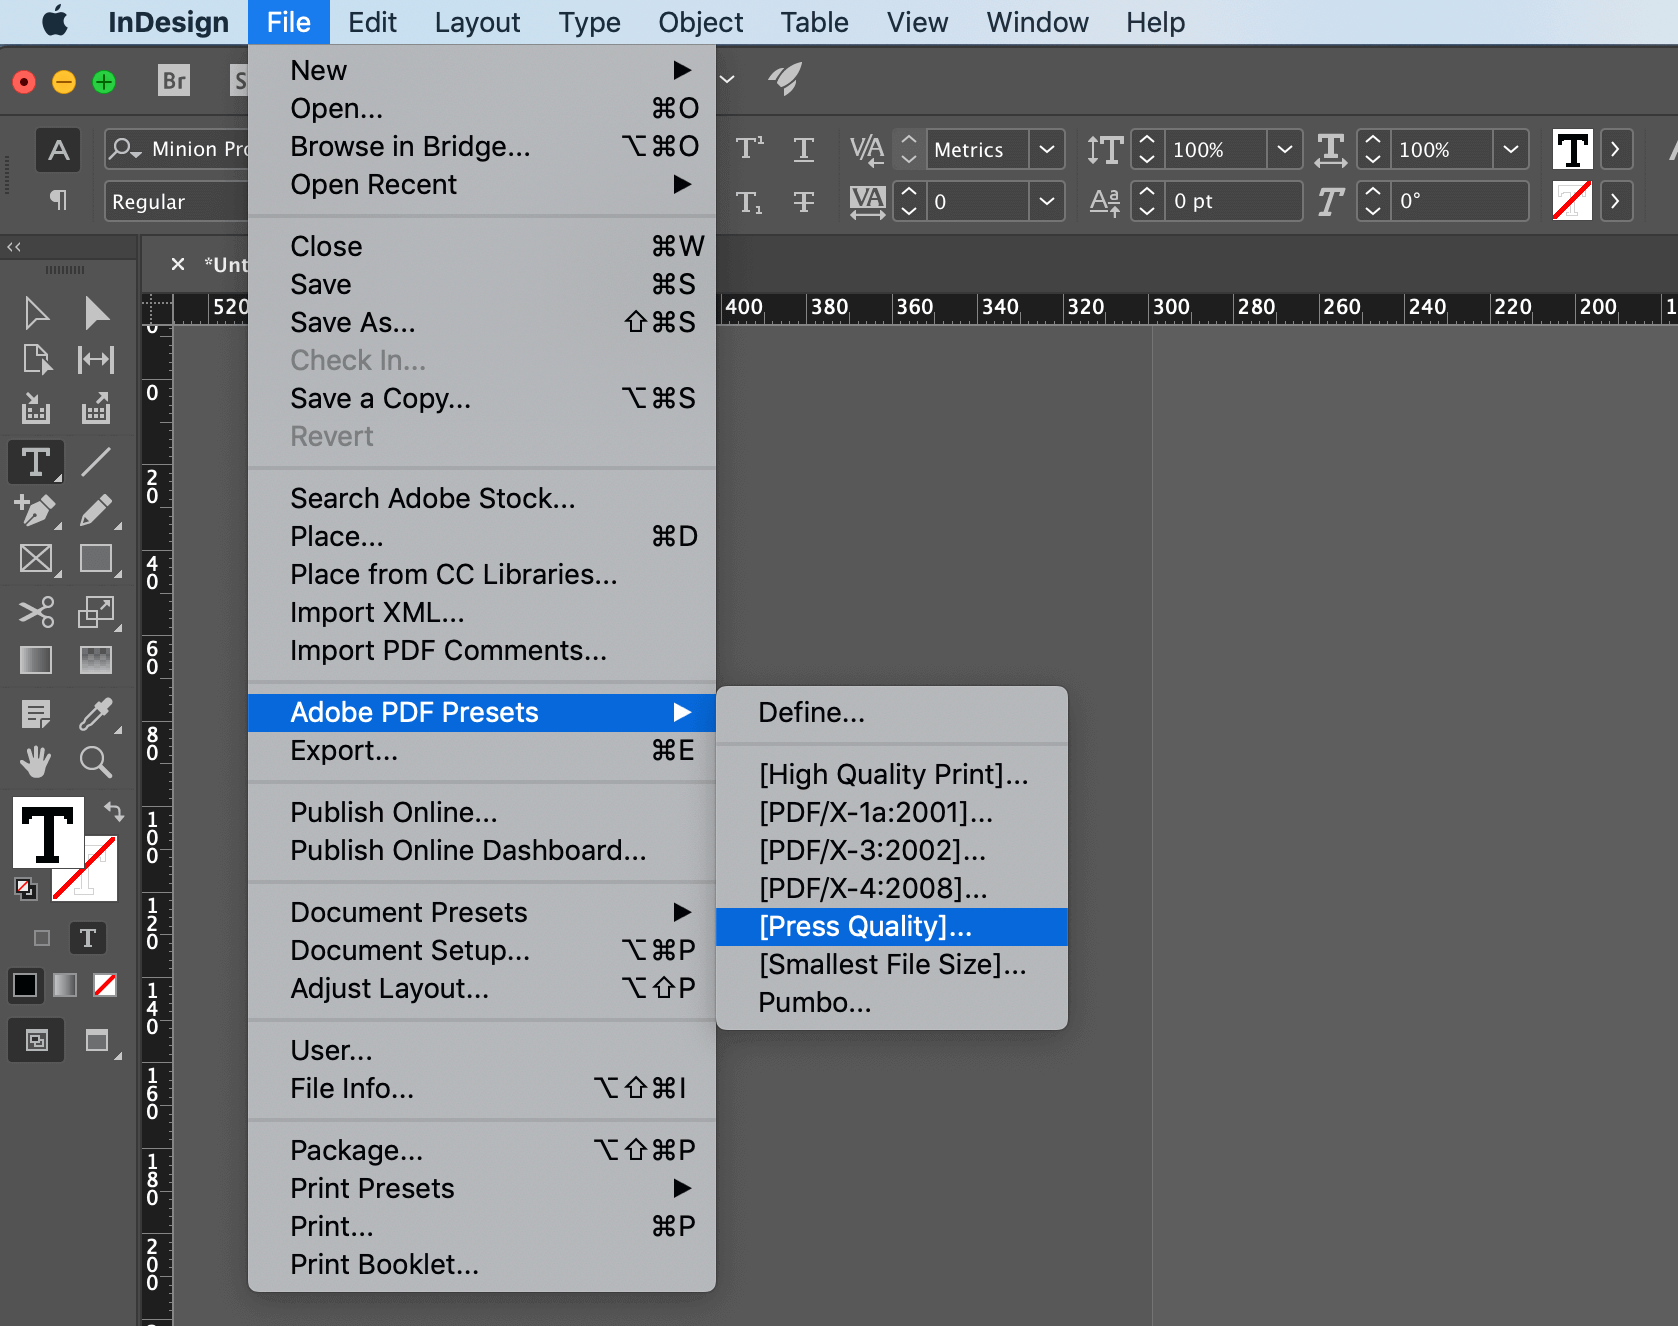Select the Pencil tool
The image size is (1678, 1326).
(x=96, y=510)
